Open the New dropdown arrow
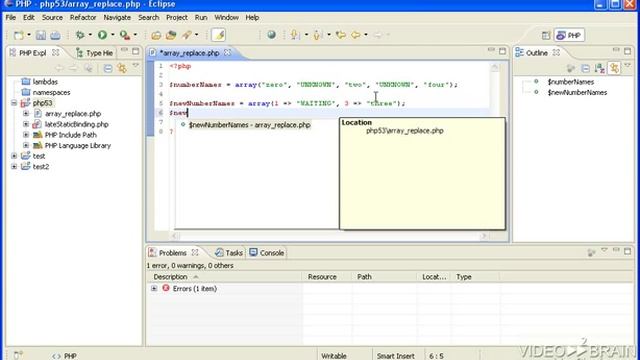 (29, 35)
